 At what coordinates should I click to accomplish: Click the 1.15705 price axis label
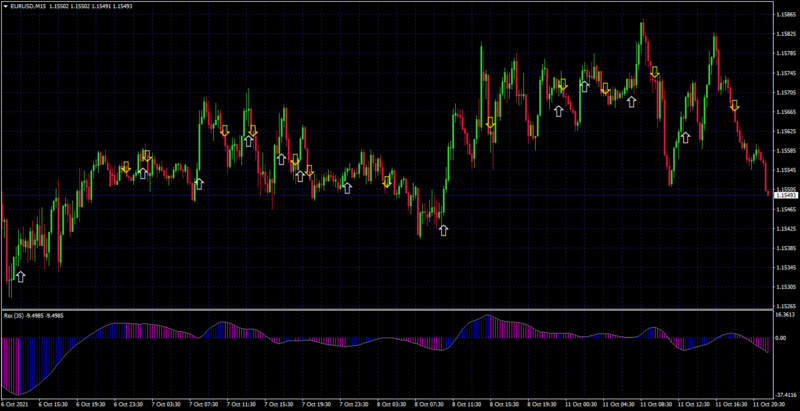coord(784,93)
